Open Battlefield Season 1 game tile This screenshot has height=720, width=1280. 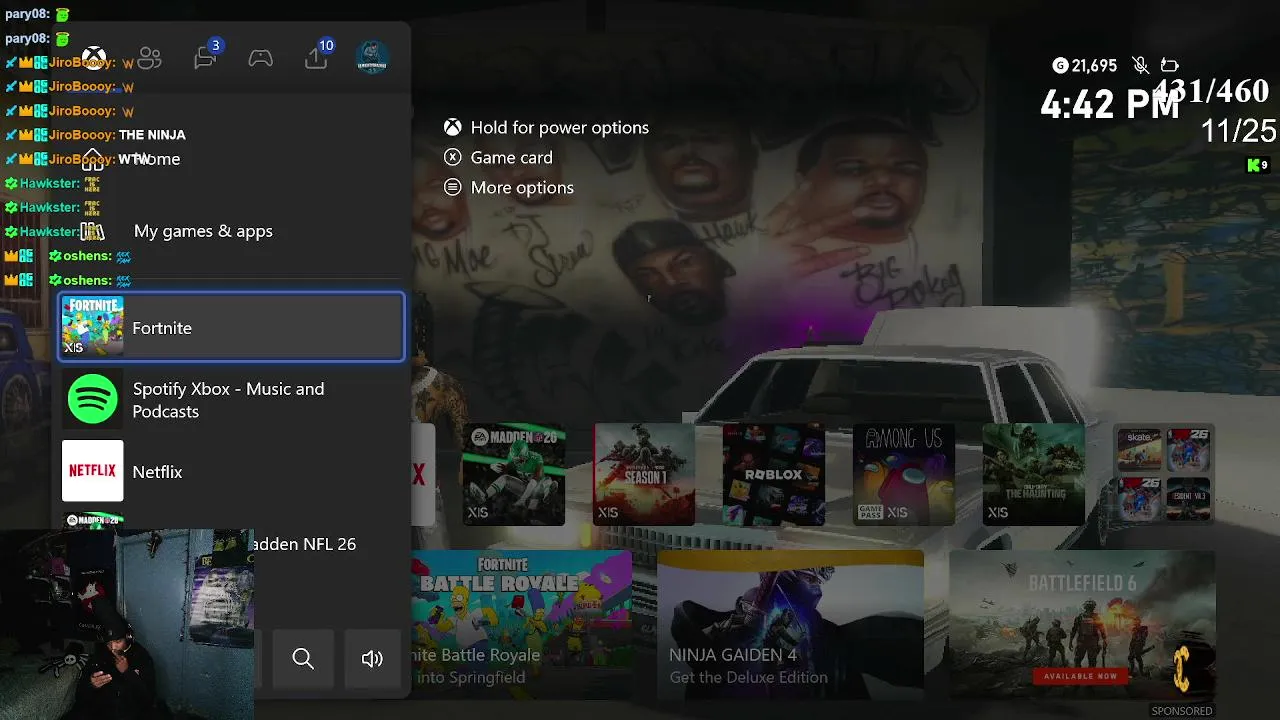(644, 474)
